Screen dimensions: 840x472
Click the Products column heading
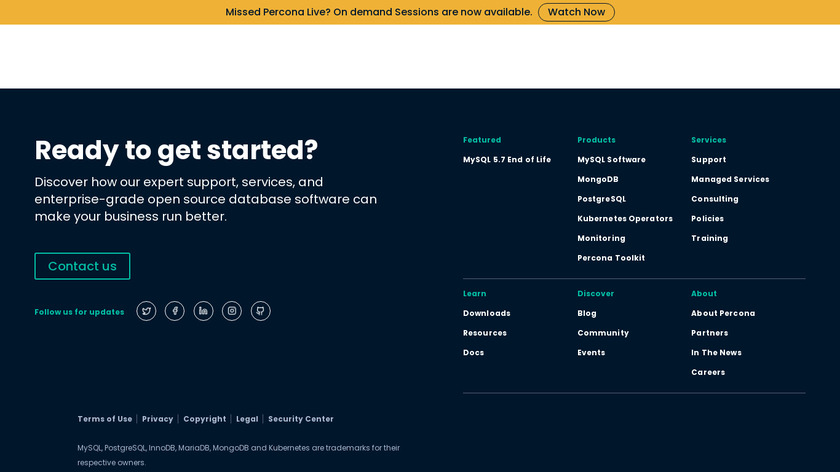[596, 140]
